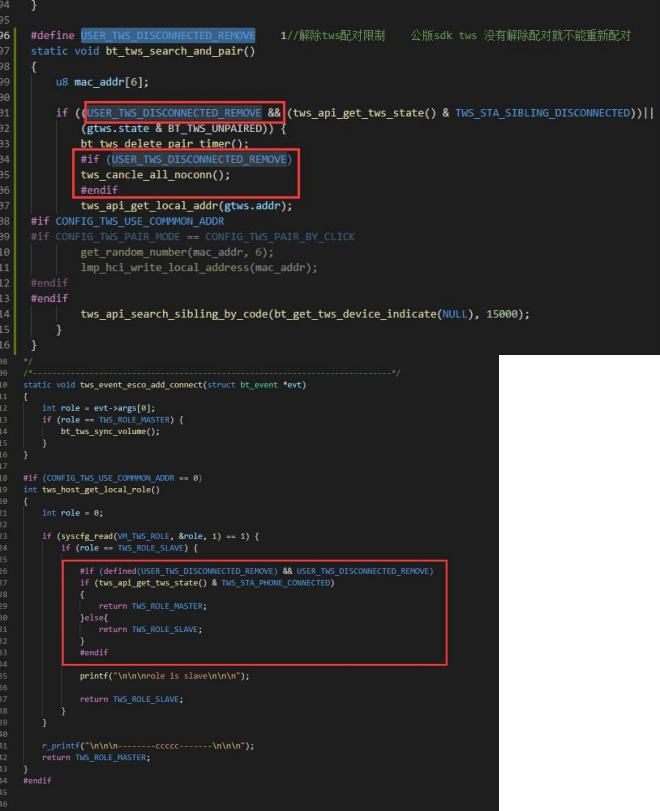Click the '#if CONFIG_TWS_USE_COMMON_ADDR' line without '== 0'

click(127, 221)
